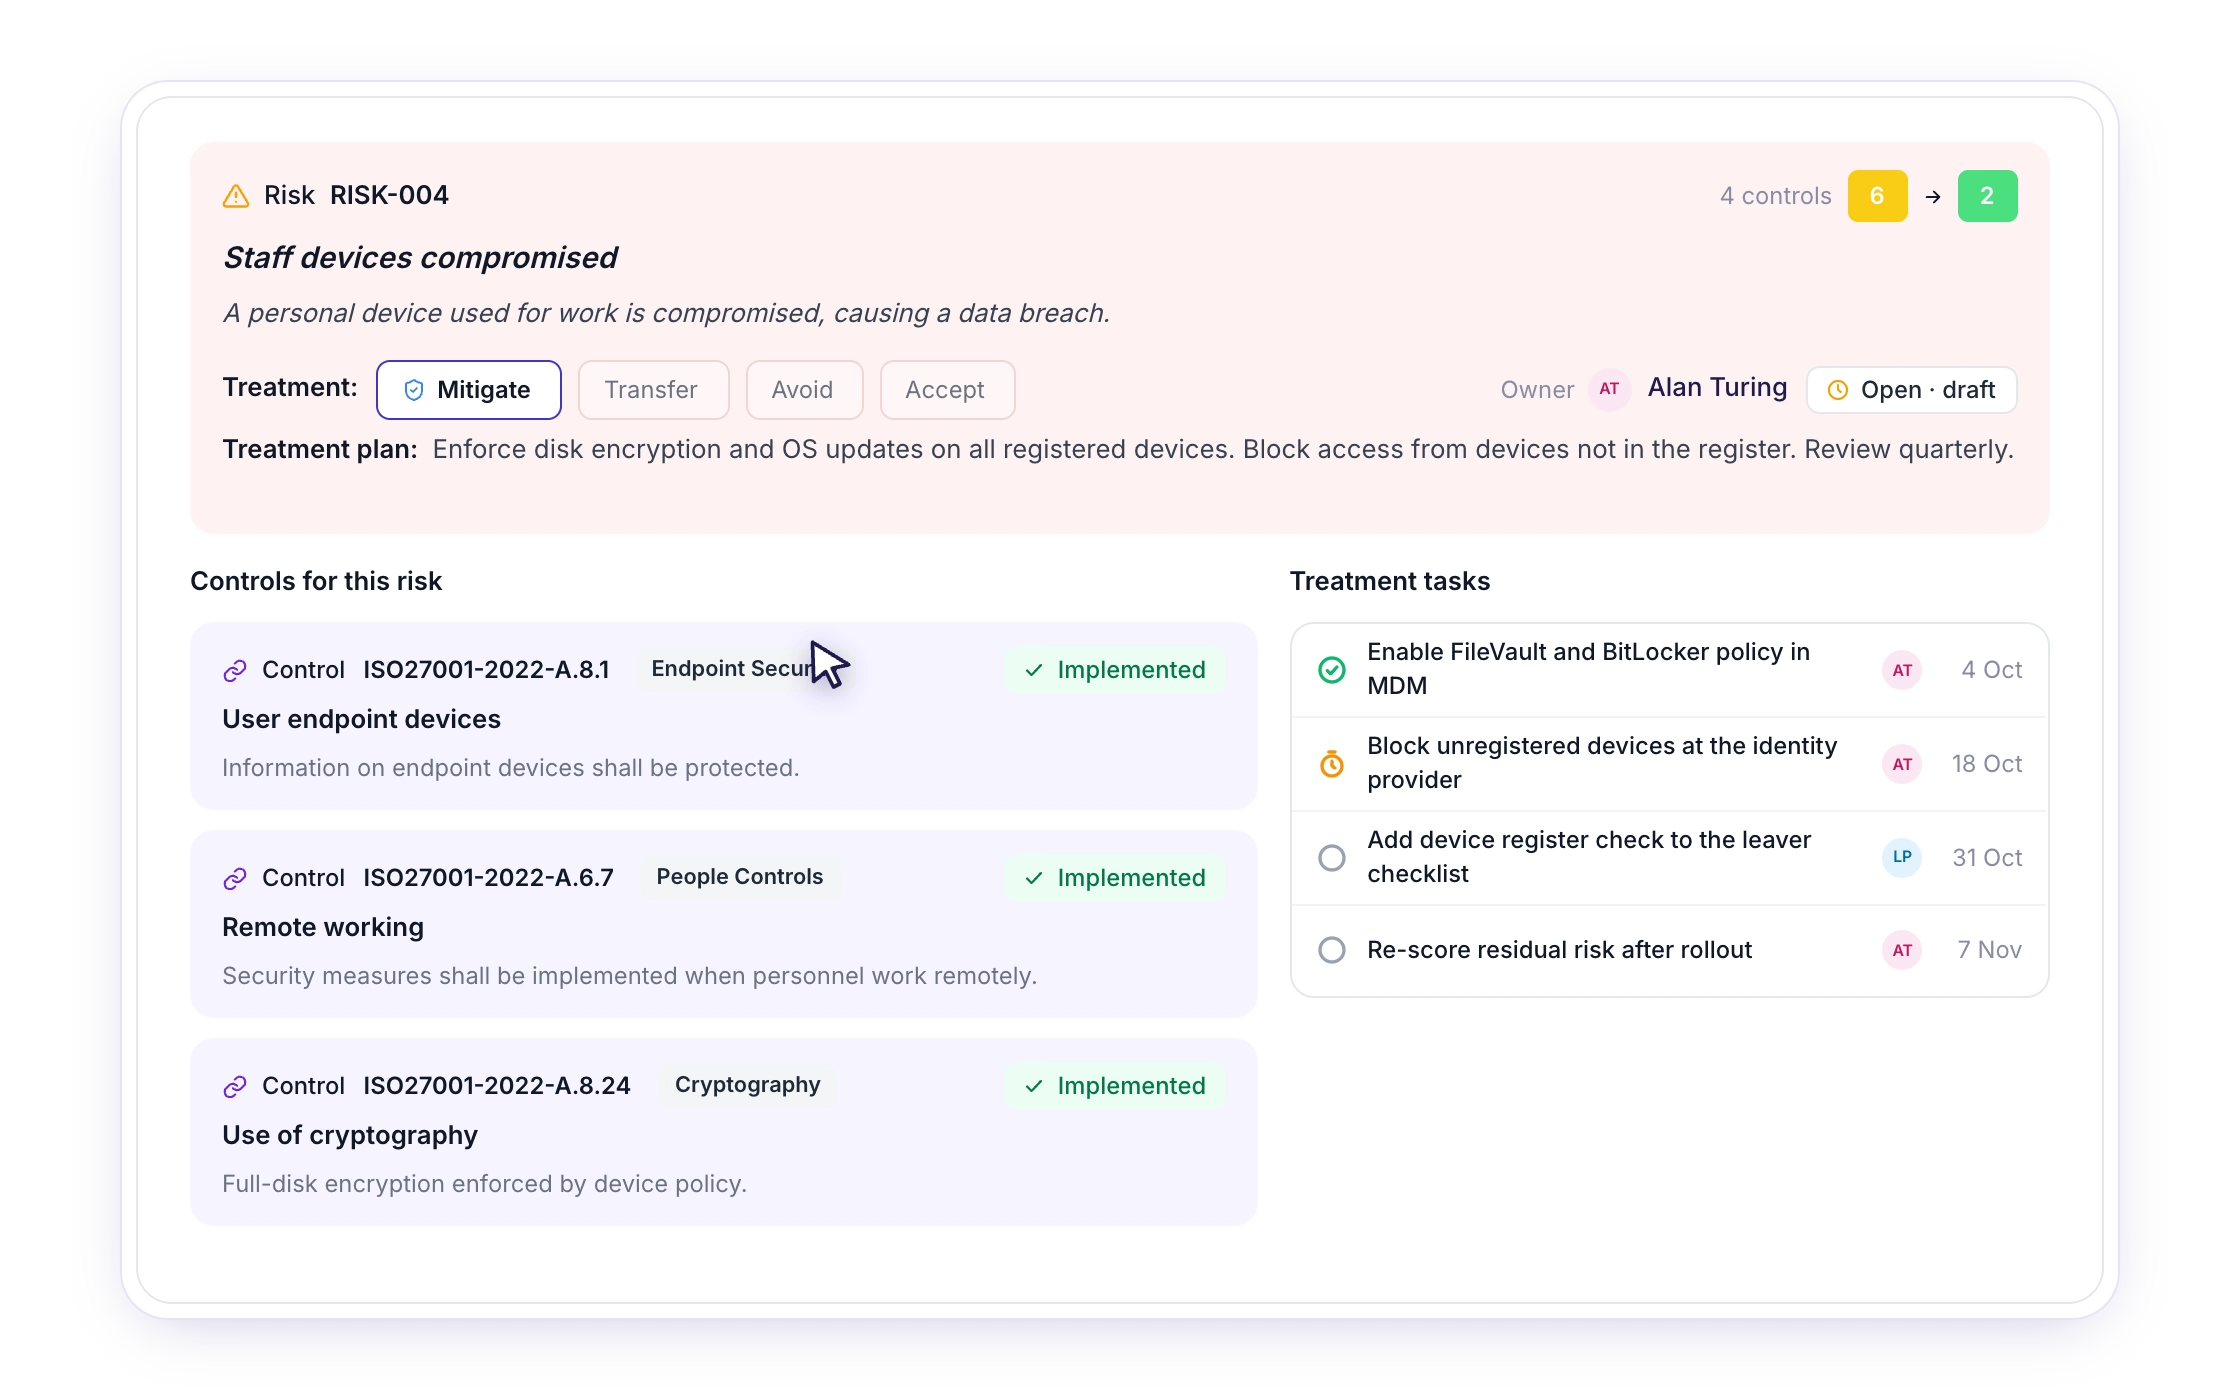
Task: Click the AT avatar next to Alan Turing
Action: point(1609,389)
